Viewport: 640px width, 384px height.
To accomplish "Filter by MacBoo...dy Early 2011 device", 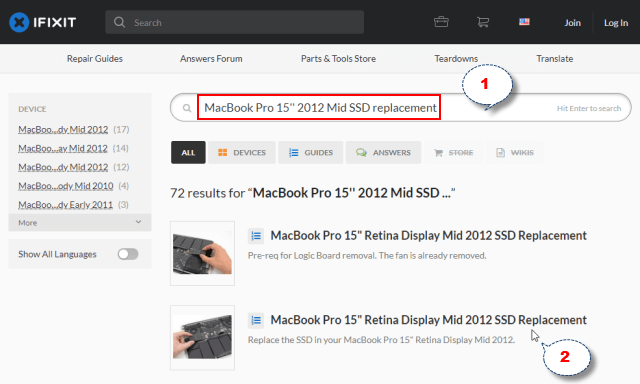I will pyautogui.click(x=65, y=204).
